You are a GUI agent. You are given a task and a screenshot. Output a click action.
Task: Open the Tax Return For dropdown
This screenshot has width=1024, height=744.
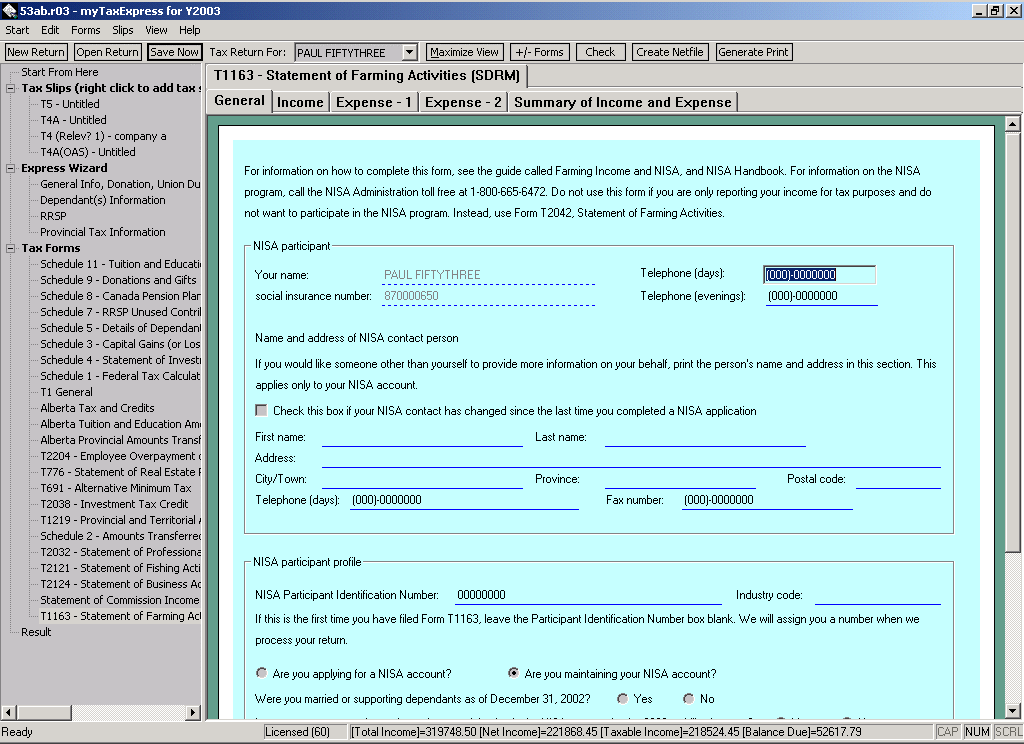point(409,52)
